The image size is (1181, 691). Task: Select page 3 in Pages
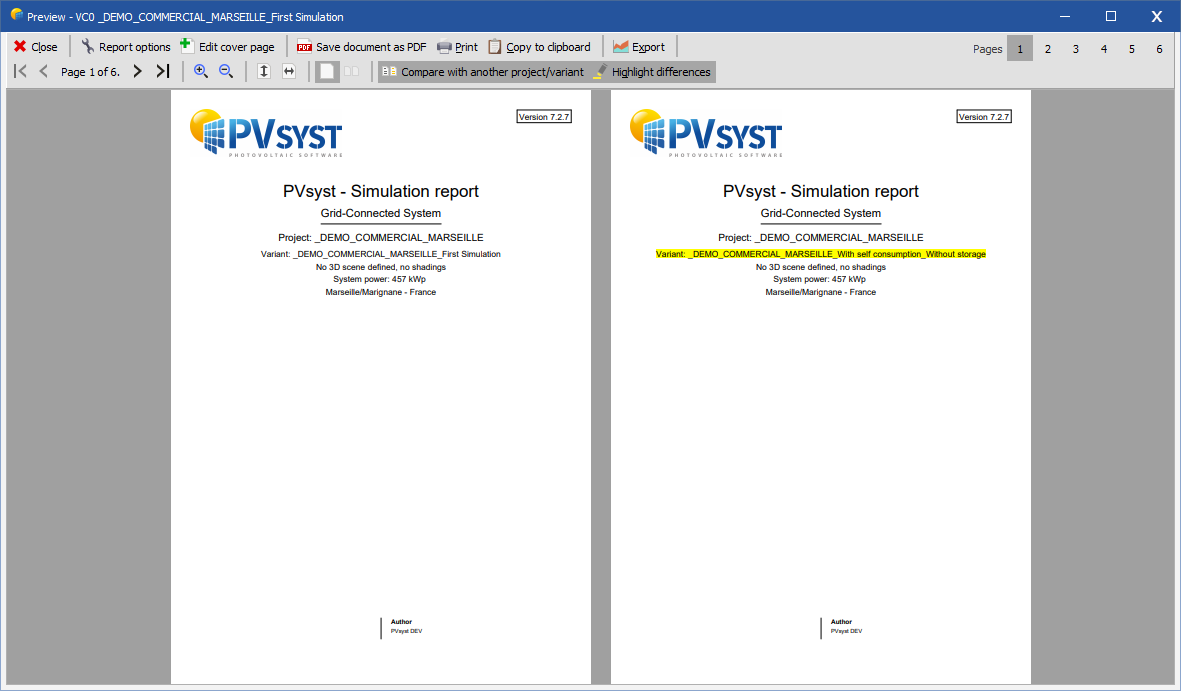click(x=1076, y=49)
